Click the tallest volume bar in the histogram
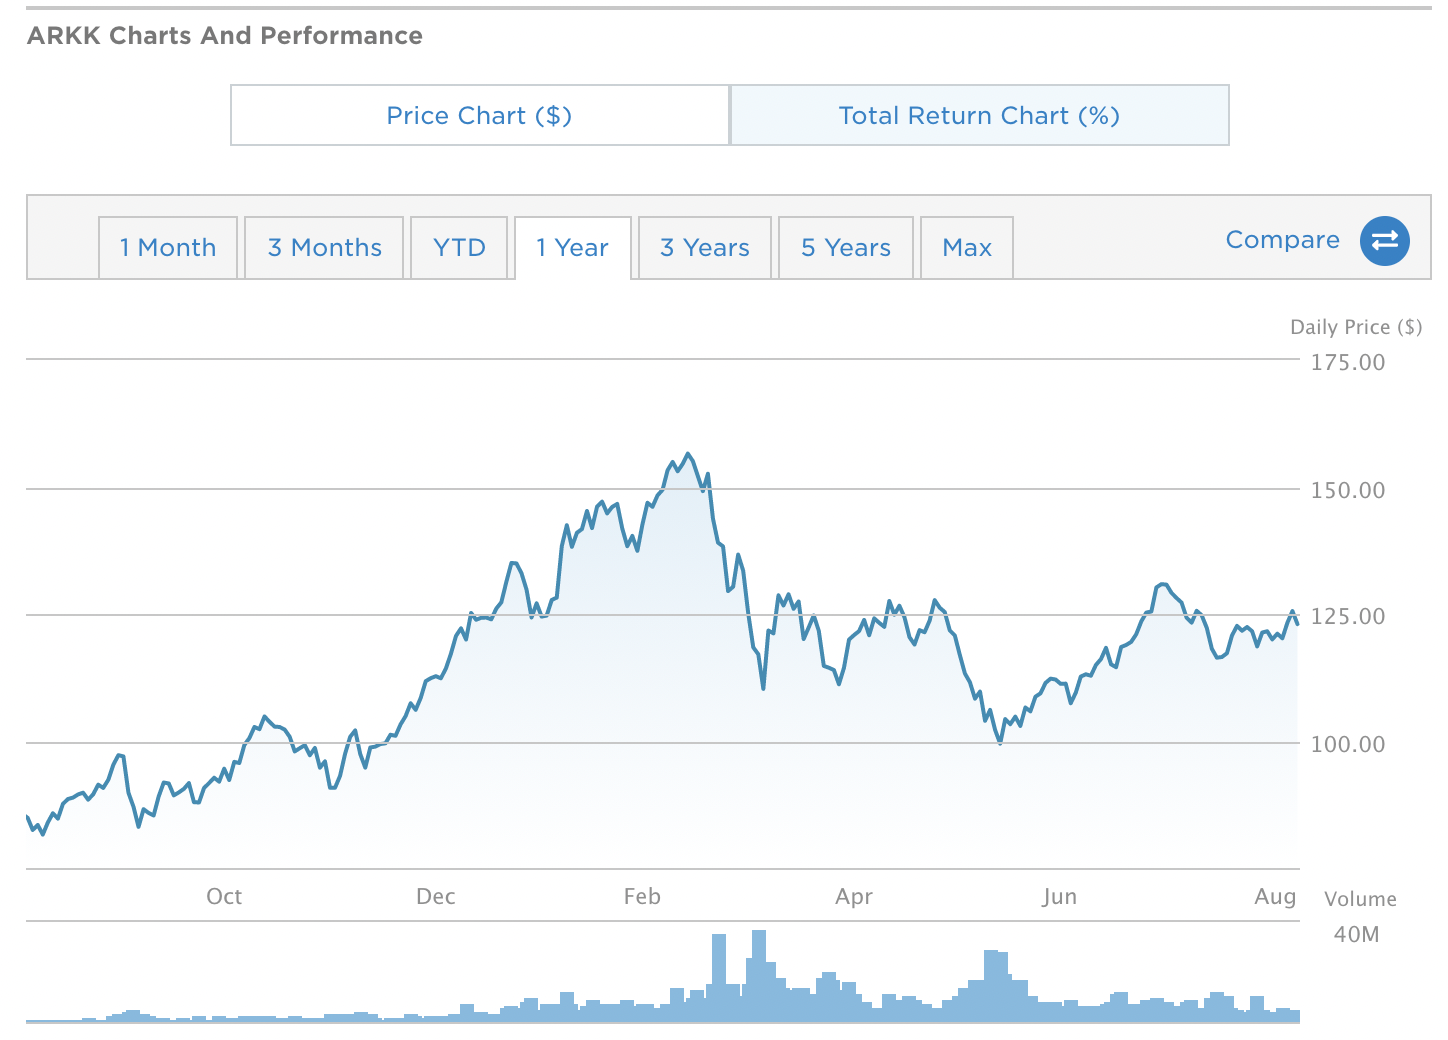 pyautogui.click(x=759, y=976)
